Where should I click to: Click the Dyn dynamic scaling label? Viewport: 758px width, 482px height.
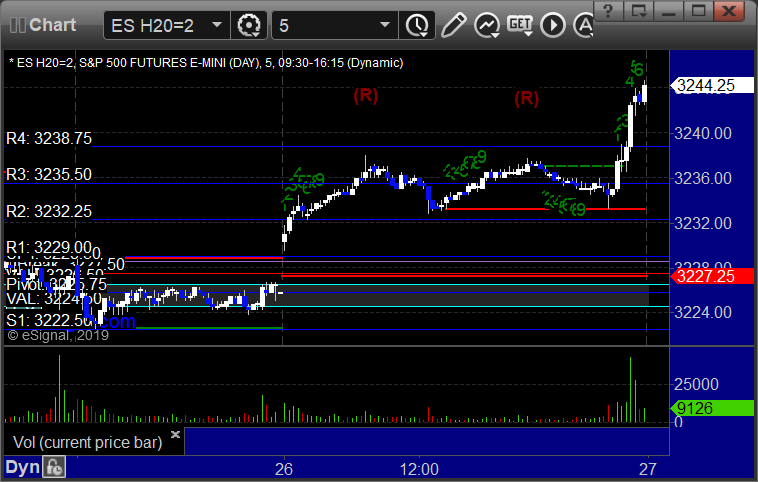pyautogui.click(x=22, y=467)
